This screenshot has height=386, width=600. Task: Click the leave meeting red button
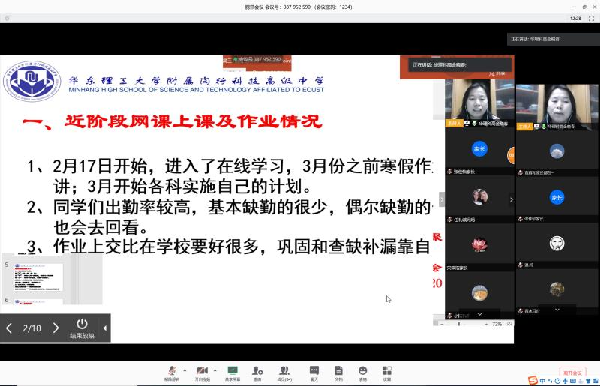click(572, 372)
